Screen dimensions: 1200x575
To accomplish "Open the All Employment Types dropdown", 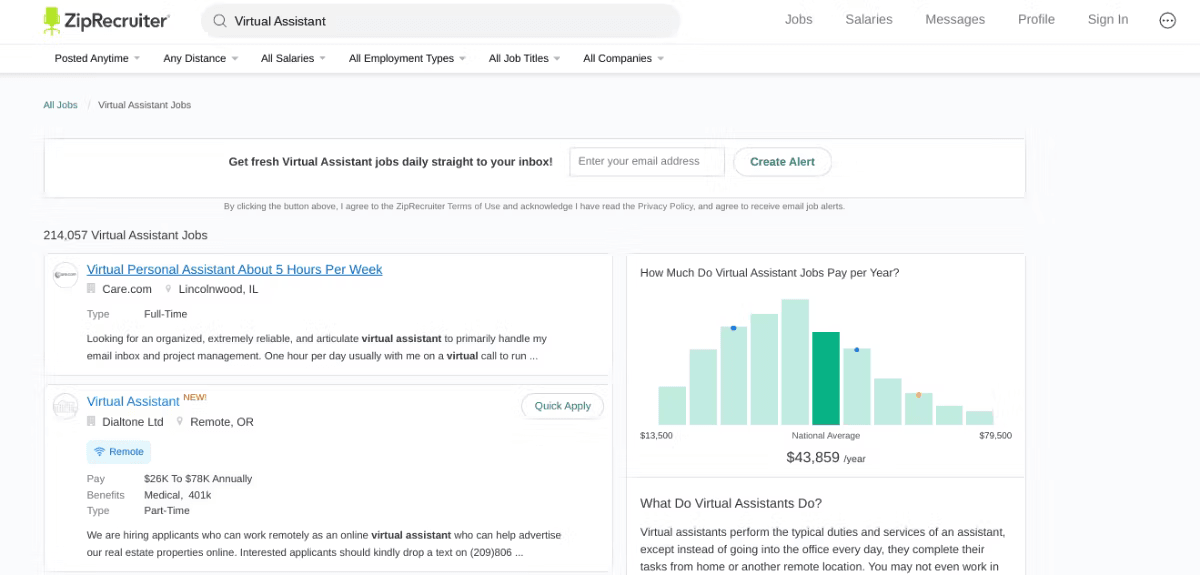I will (x=408, y=58).
